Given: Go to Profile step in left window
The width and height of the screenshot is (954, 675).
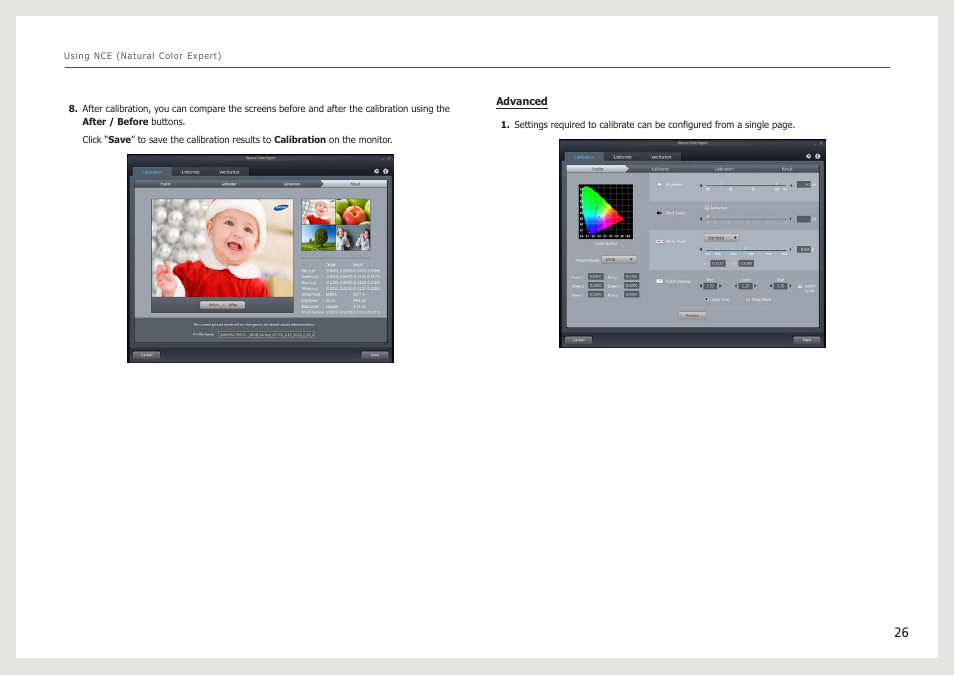Looking at the screenshot, I should (165, 184).
